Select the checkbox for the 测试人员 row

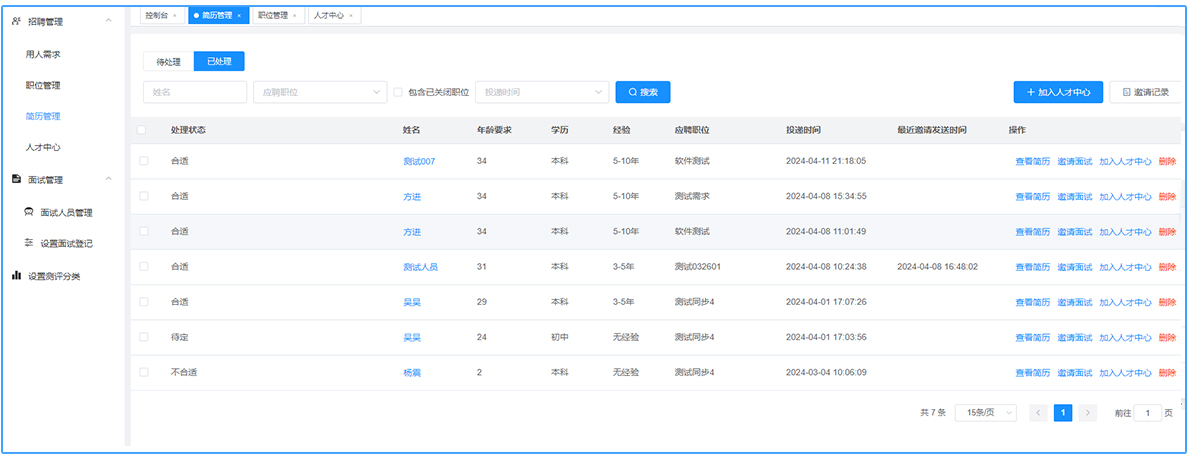tap(143, 266)
